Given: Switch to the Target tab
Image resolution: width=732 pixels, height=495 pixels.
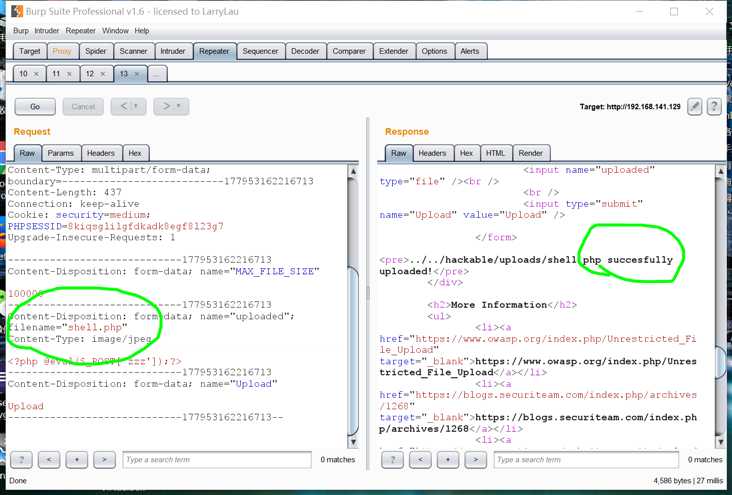Looking at the screenshot, I should (x=29, y=51).
